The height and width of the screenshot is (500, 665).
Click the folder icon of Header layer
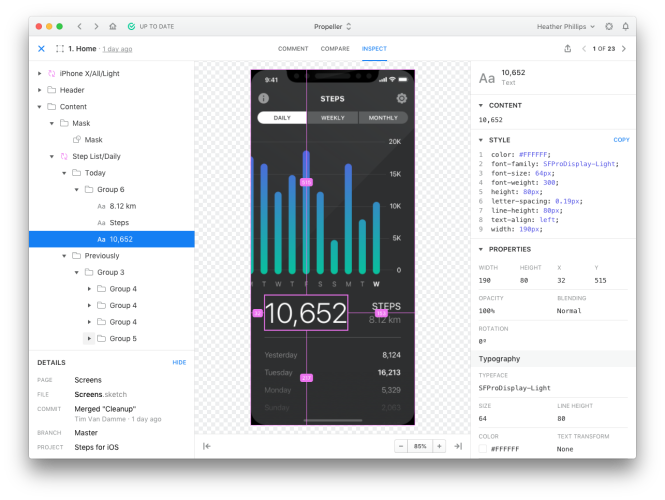(x=52, y=90)
